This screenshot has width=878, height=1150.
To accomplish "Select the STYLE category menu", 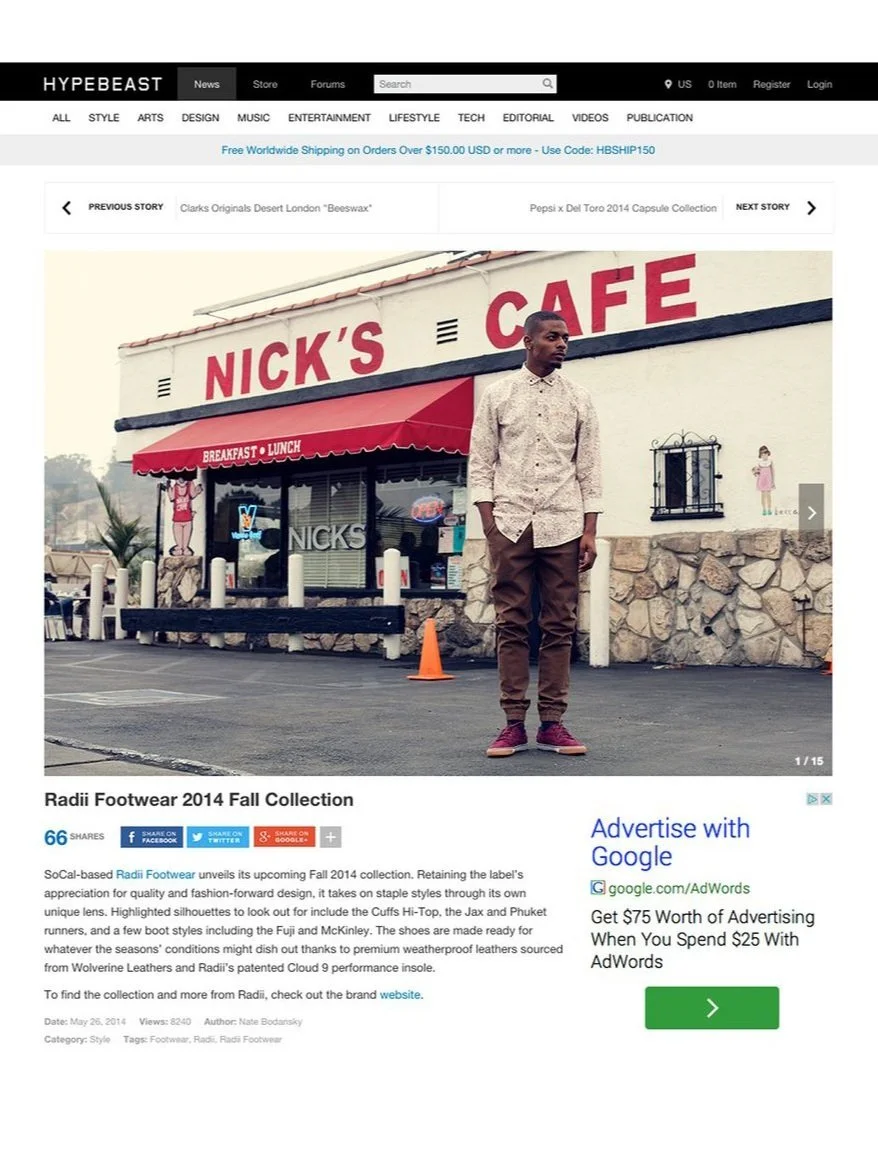I will (x=103, y=117).
